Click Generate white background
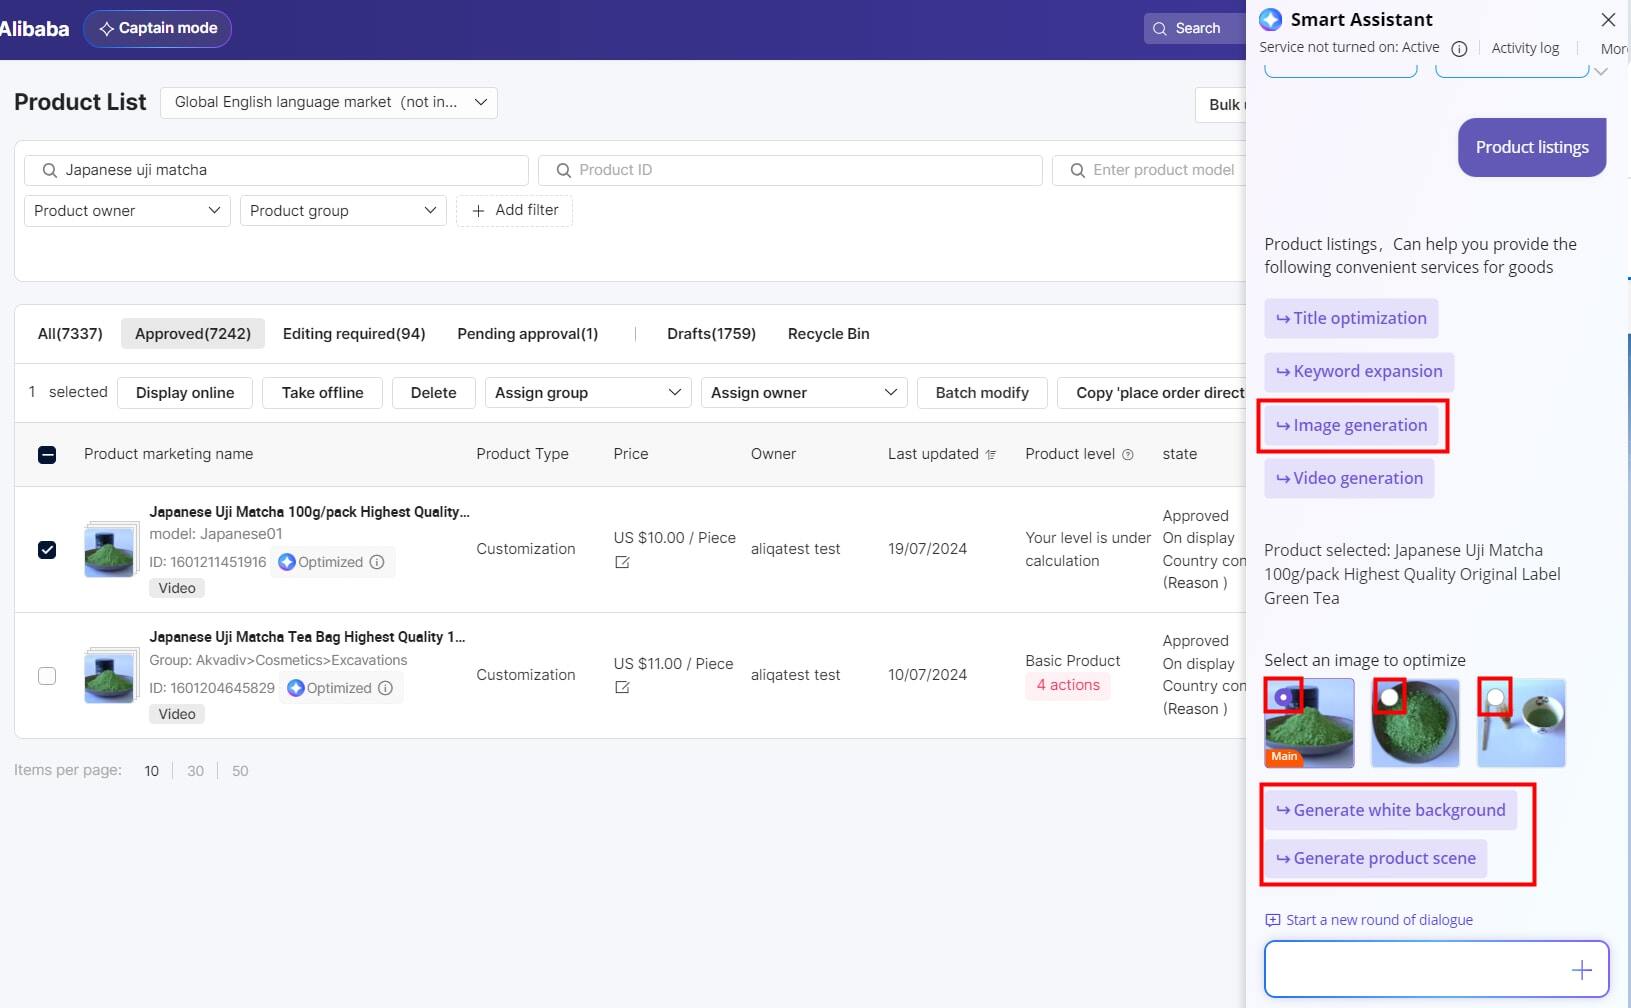This screenshot has height=1008, width=1631. coord(1390,810)
